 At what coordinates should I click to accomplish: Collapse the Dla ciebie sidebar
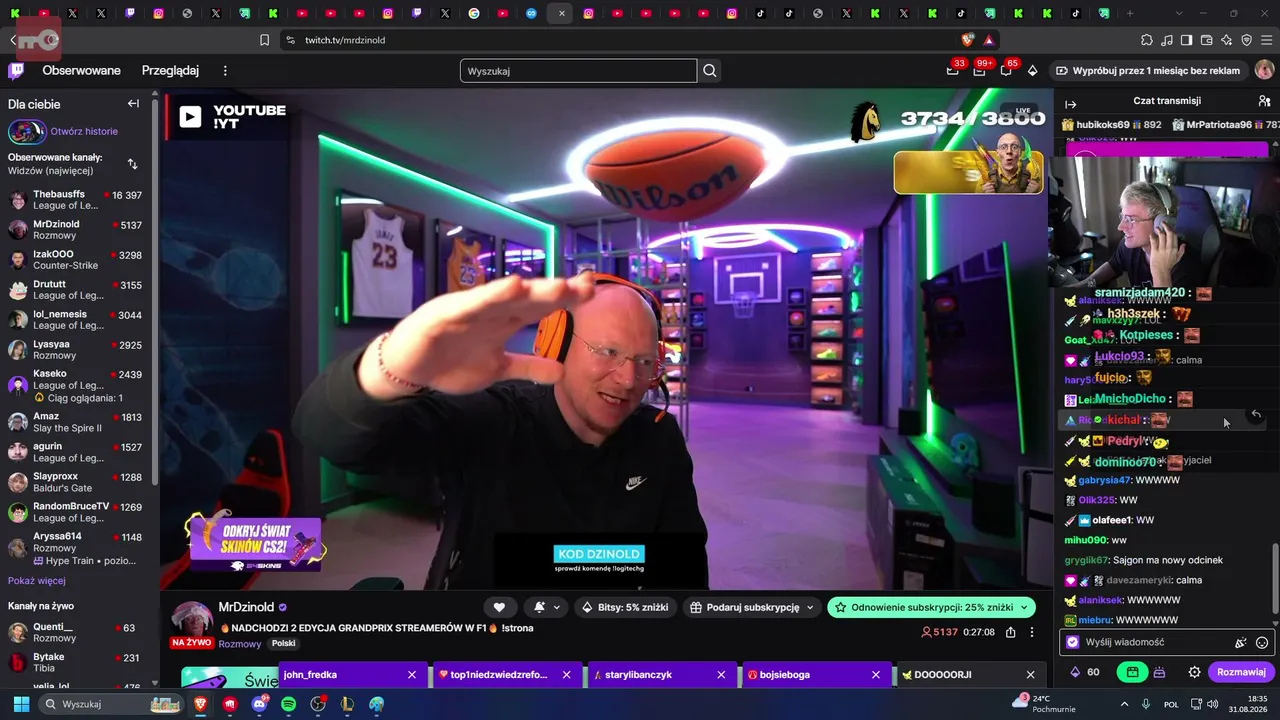pos(133,104)
